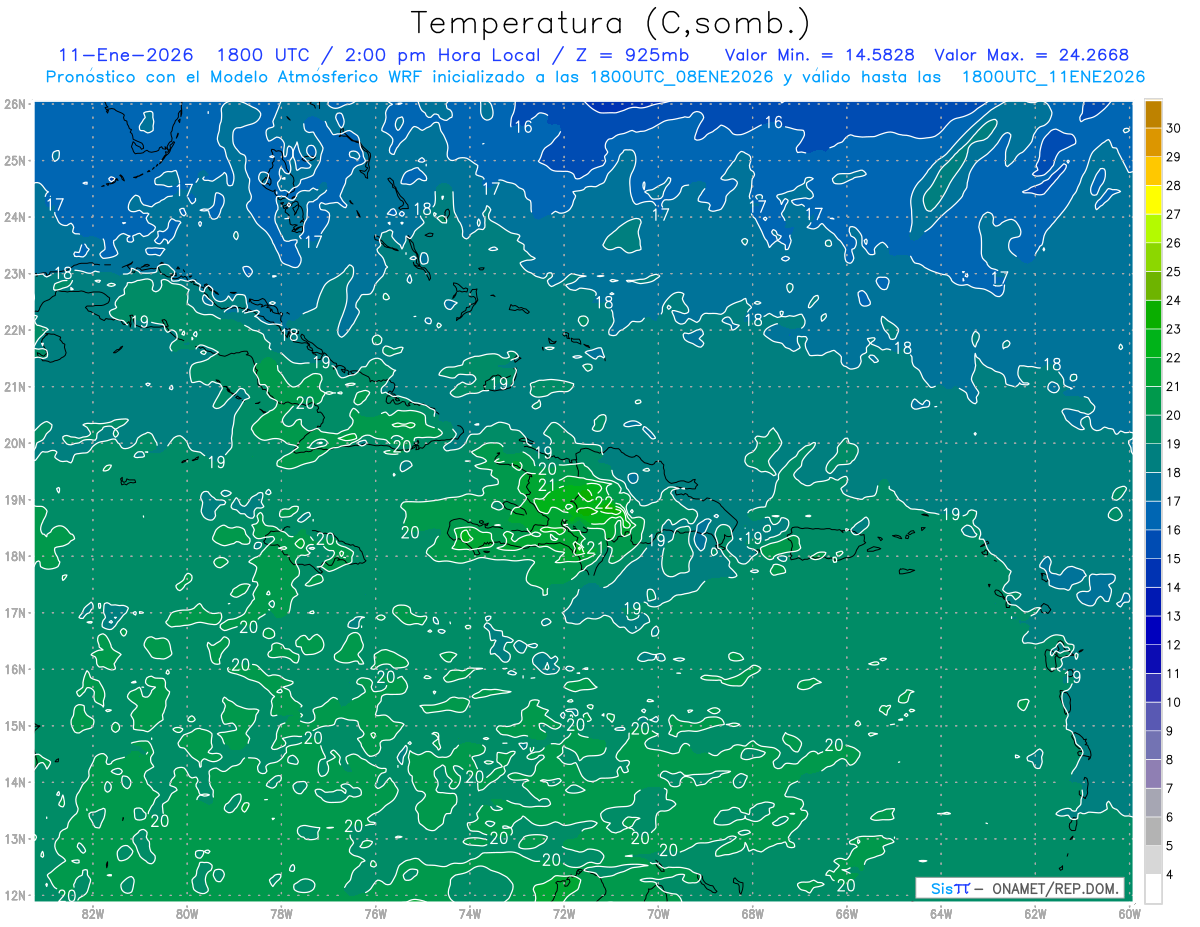This screenshot has height=927, width=1200.
Task: Click the 25N latitude axis label
Action: 14,160
